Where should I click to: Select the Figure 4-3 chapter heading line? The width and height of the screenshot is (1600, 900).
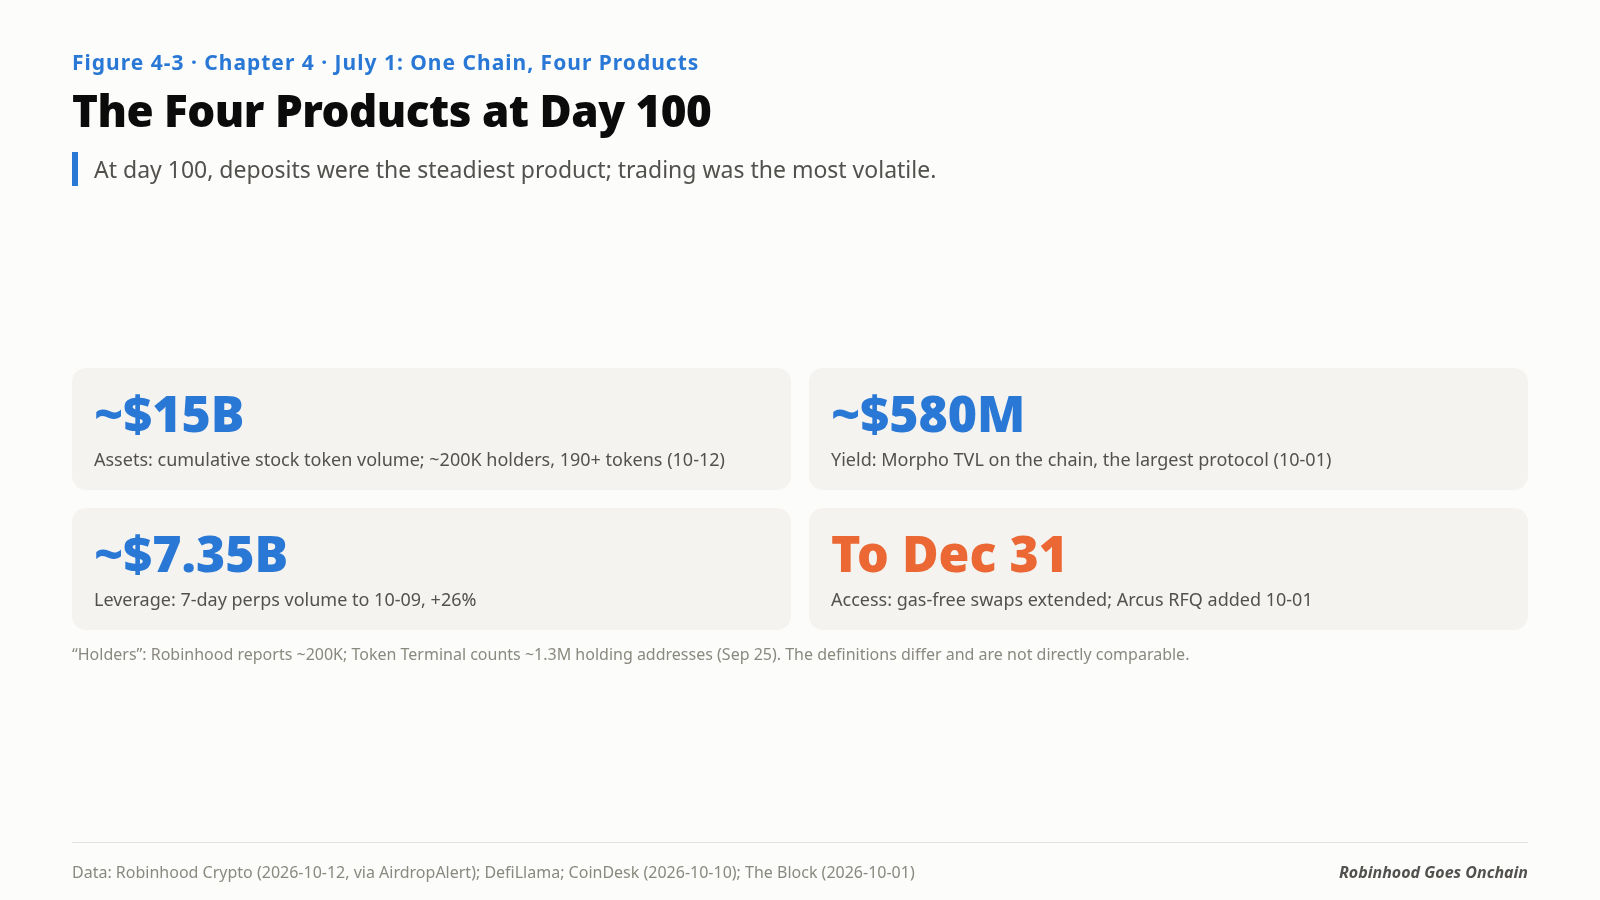pos(385,63)
